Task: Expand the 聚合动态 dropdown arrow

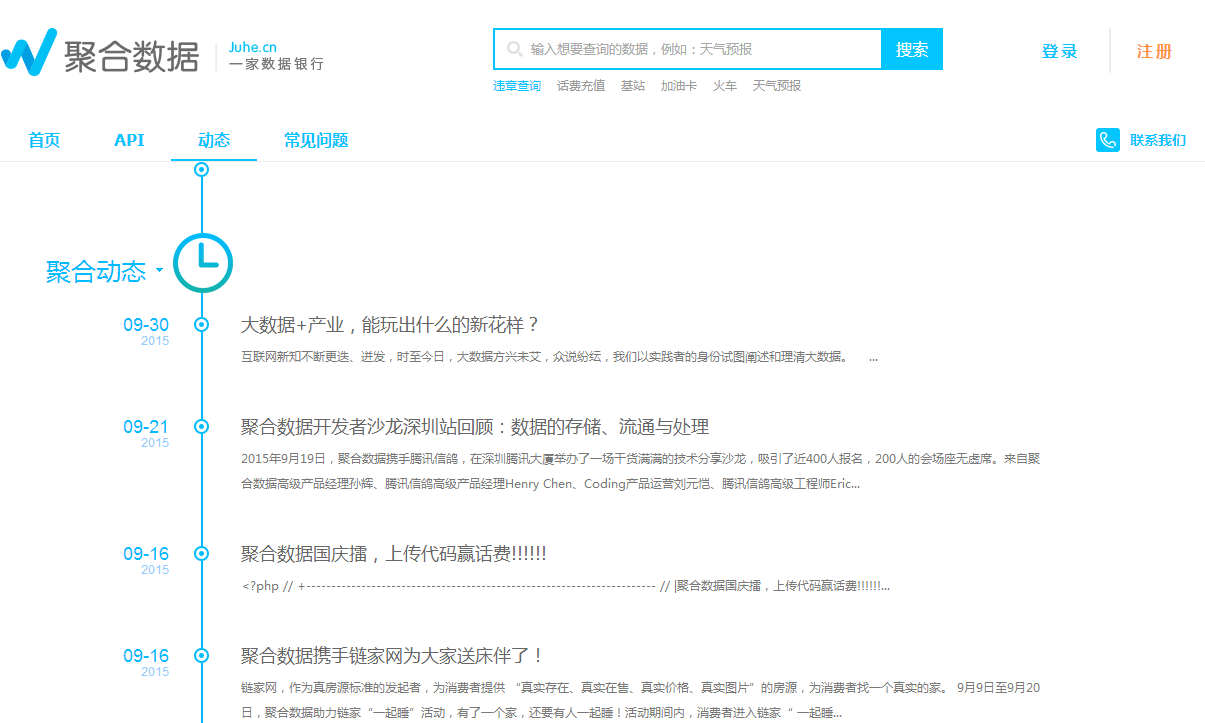Action: (158, 270)
